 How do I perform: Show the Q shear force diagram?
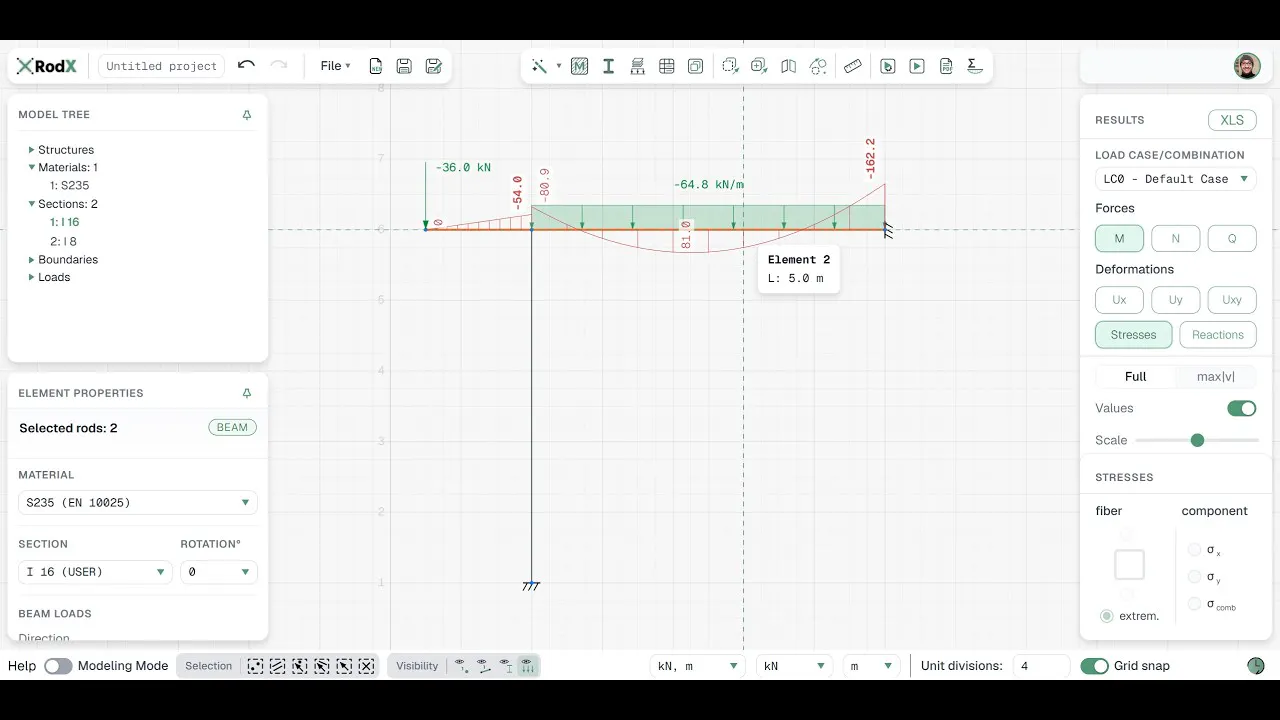pos(1232,239)
